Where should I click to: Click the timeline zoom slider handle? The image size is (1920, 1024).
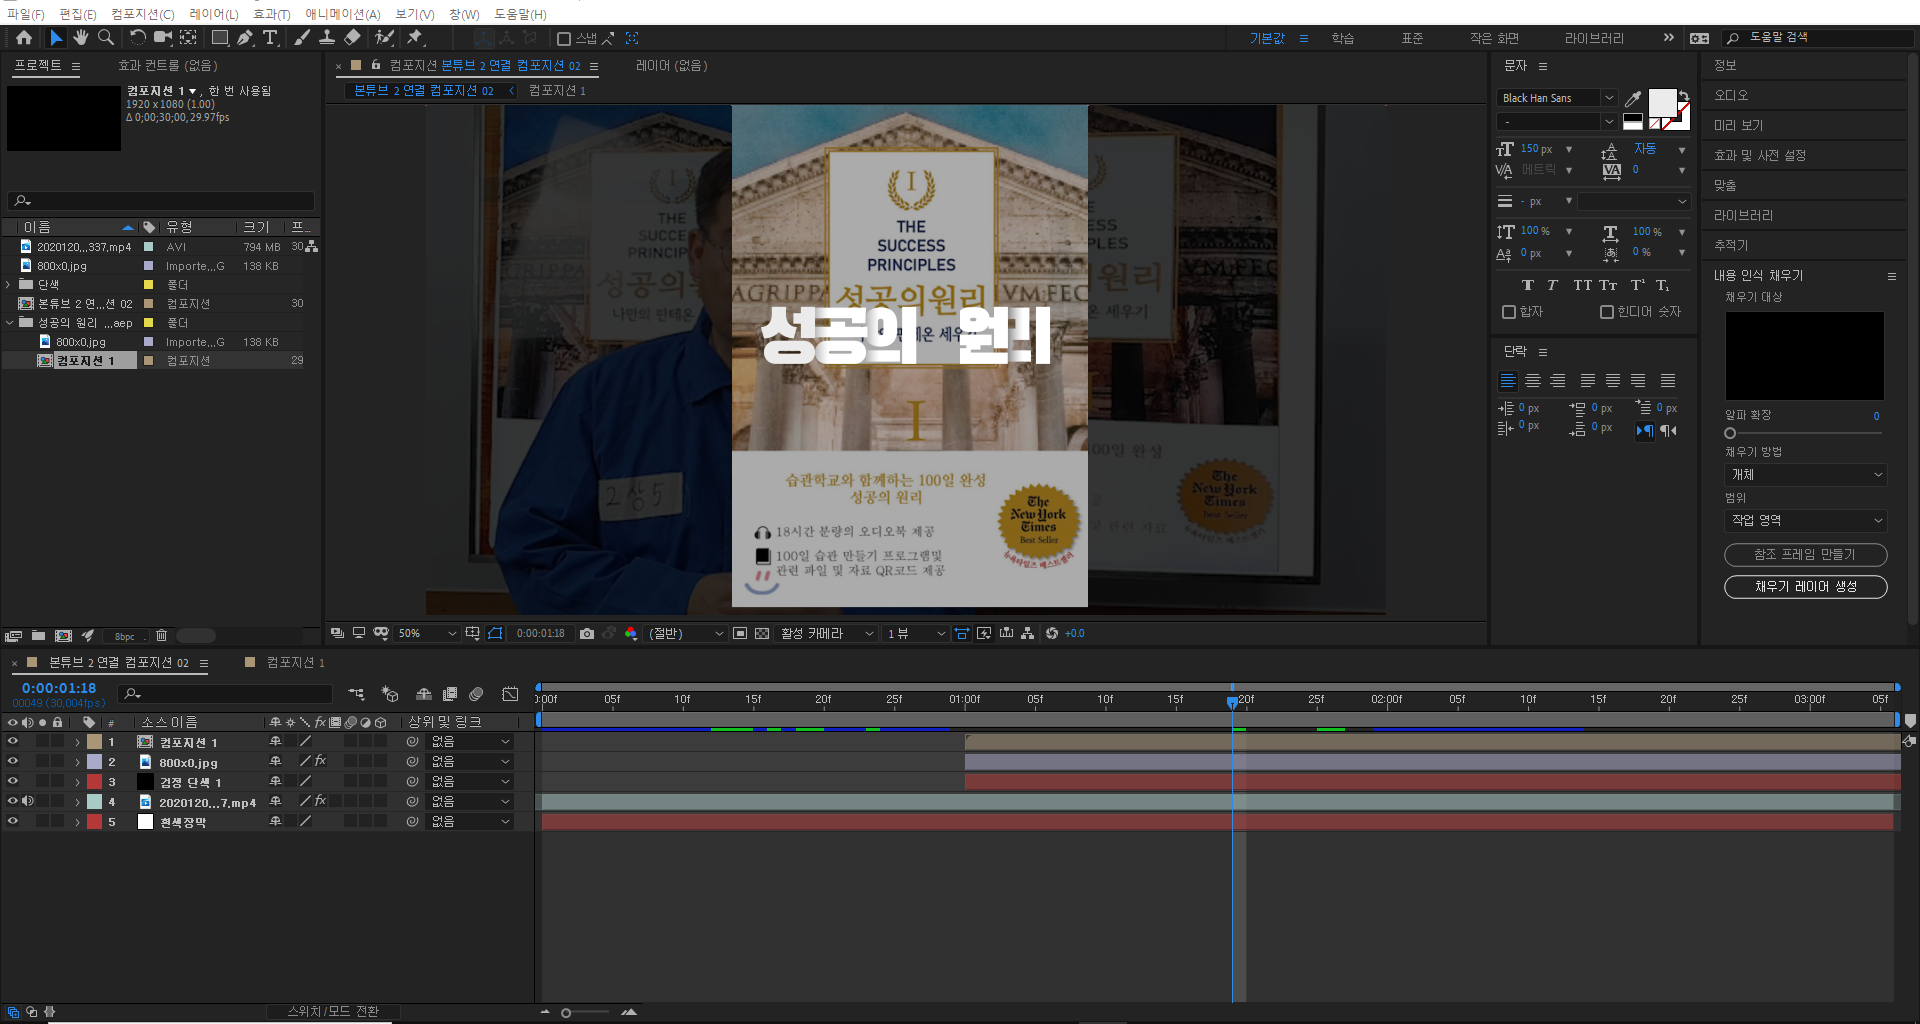[566, 1013]
